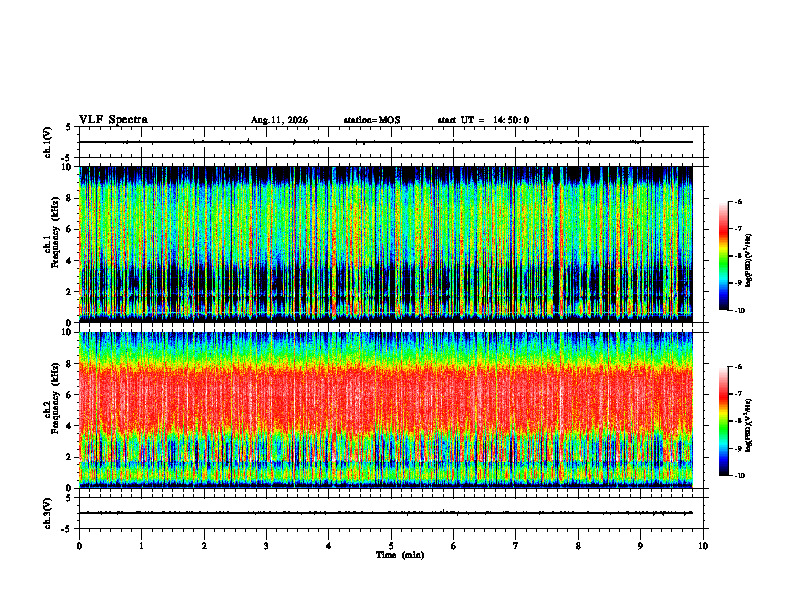Click the 3 minute tick label
792x612 pixels.
266,546
